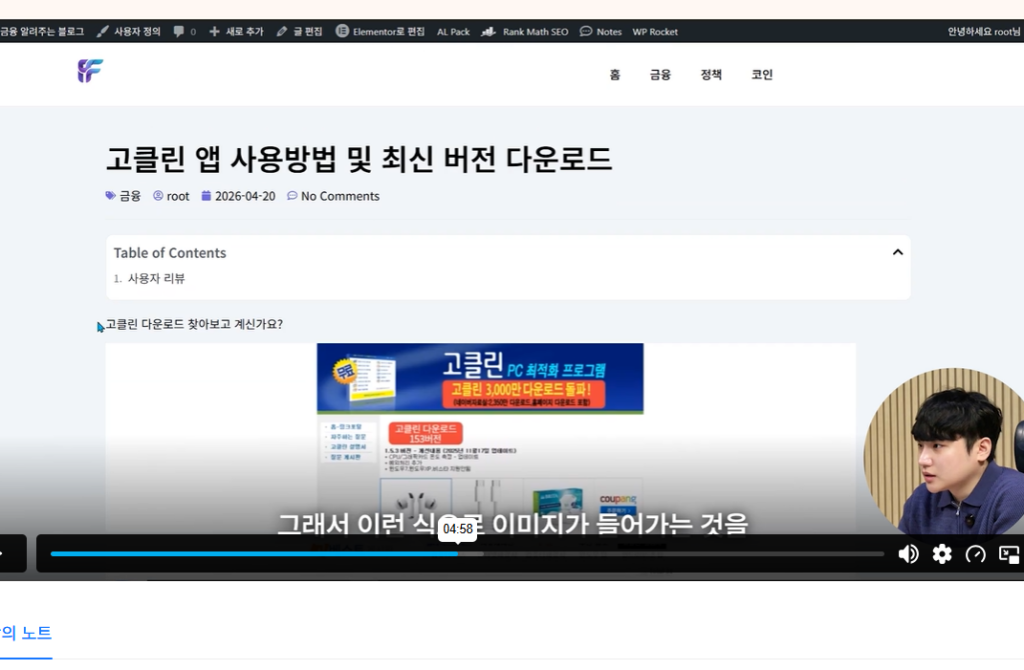Open comments bubble in admin bar
The image size is (1024, 670).
184,31
